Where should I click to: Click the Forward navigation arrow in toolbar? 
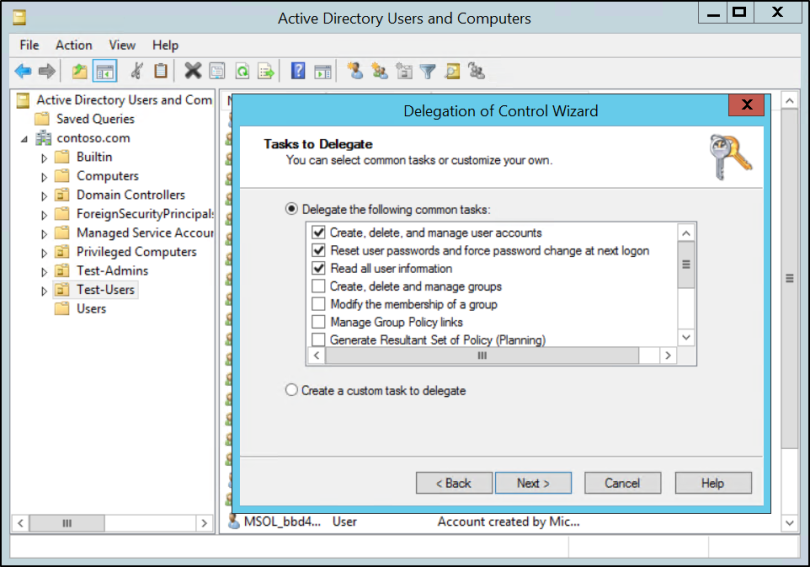(x=46, y=71)
